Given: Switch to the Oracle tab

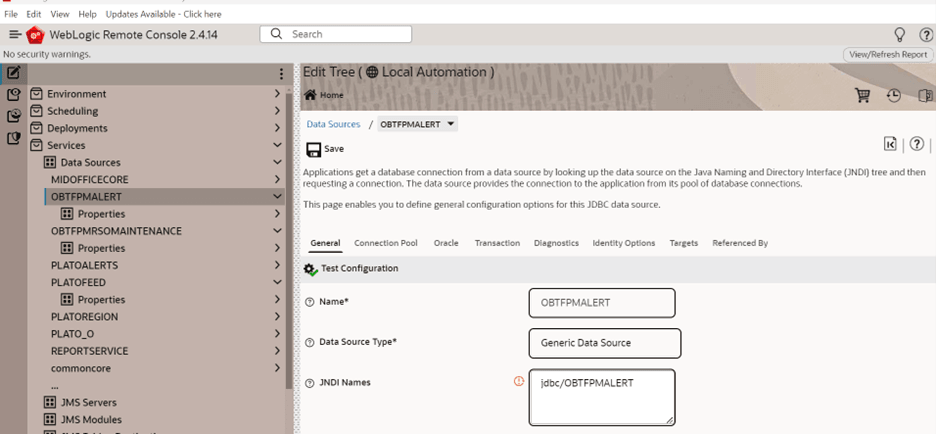Looking at the screenshot, I should (x=446, y=243).
